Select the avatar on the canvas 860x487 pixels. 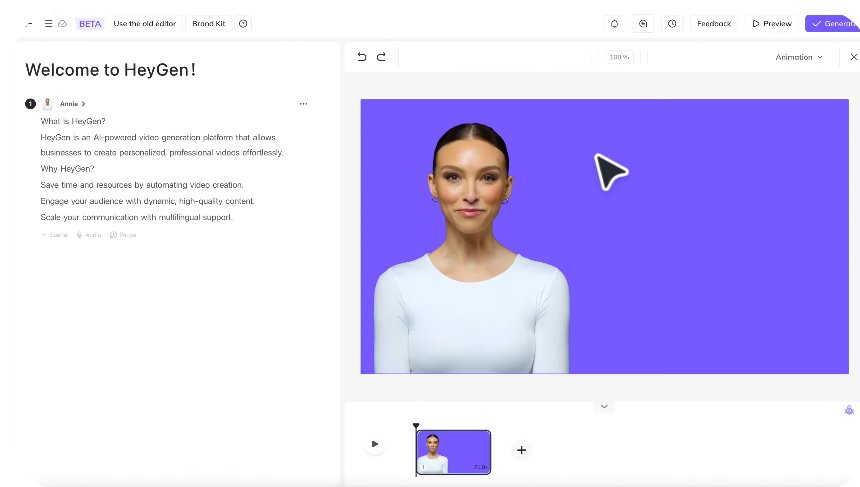(472, 248)
